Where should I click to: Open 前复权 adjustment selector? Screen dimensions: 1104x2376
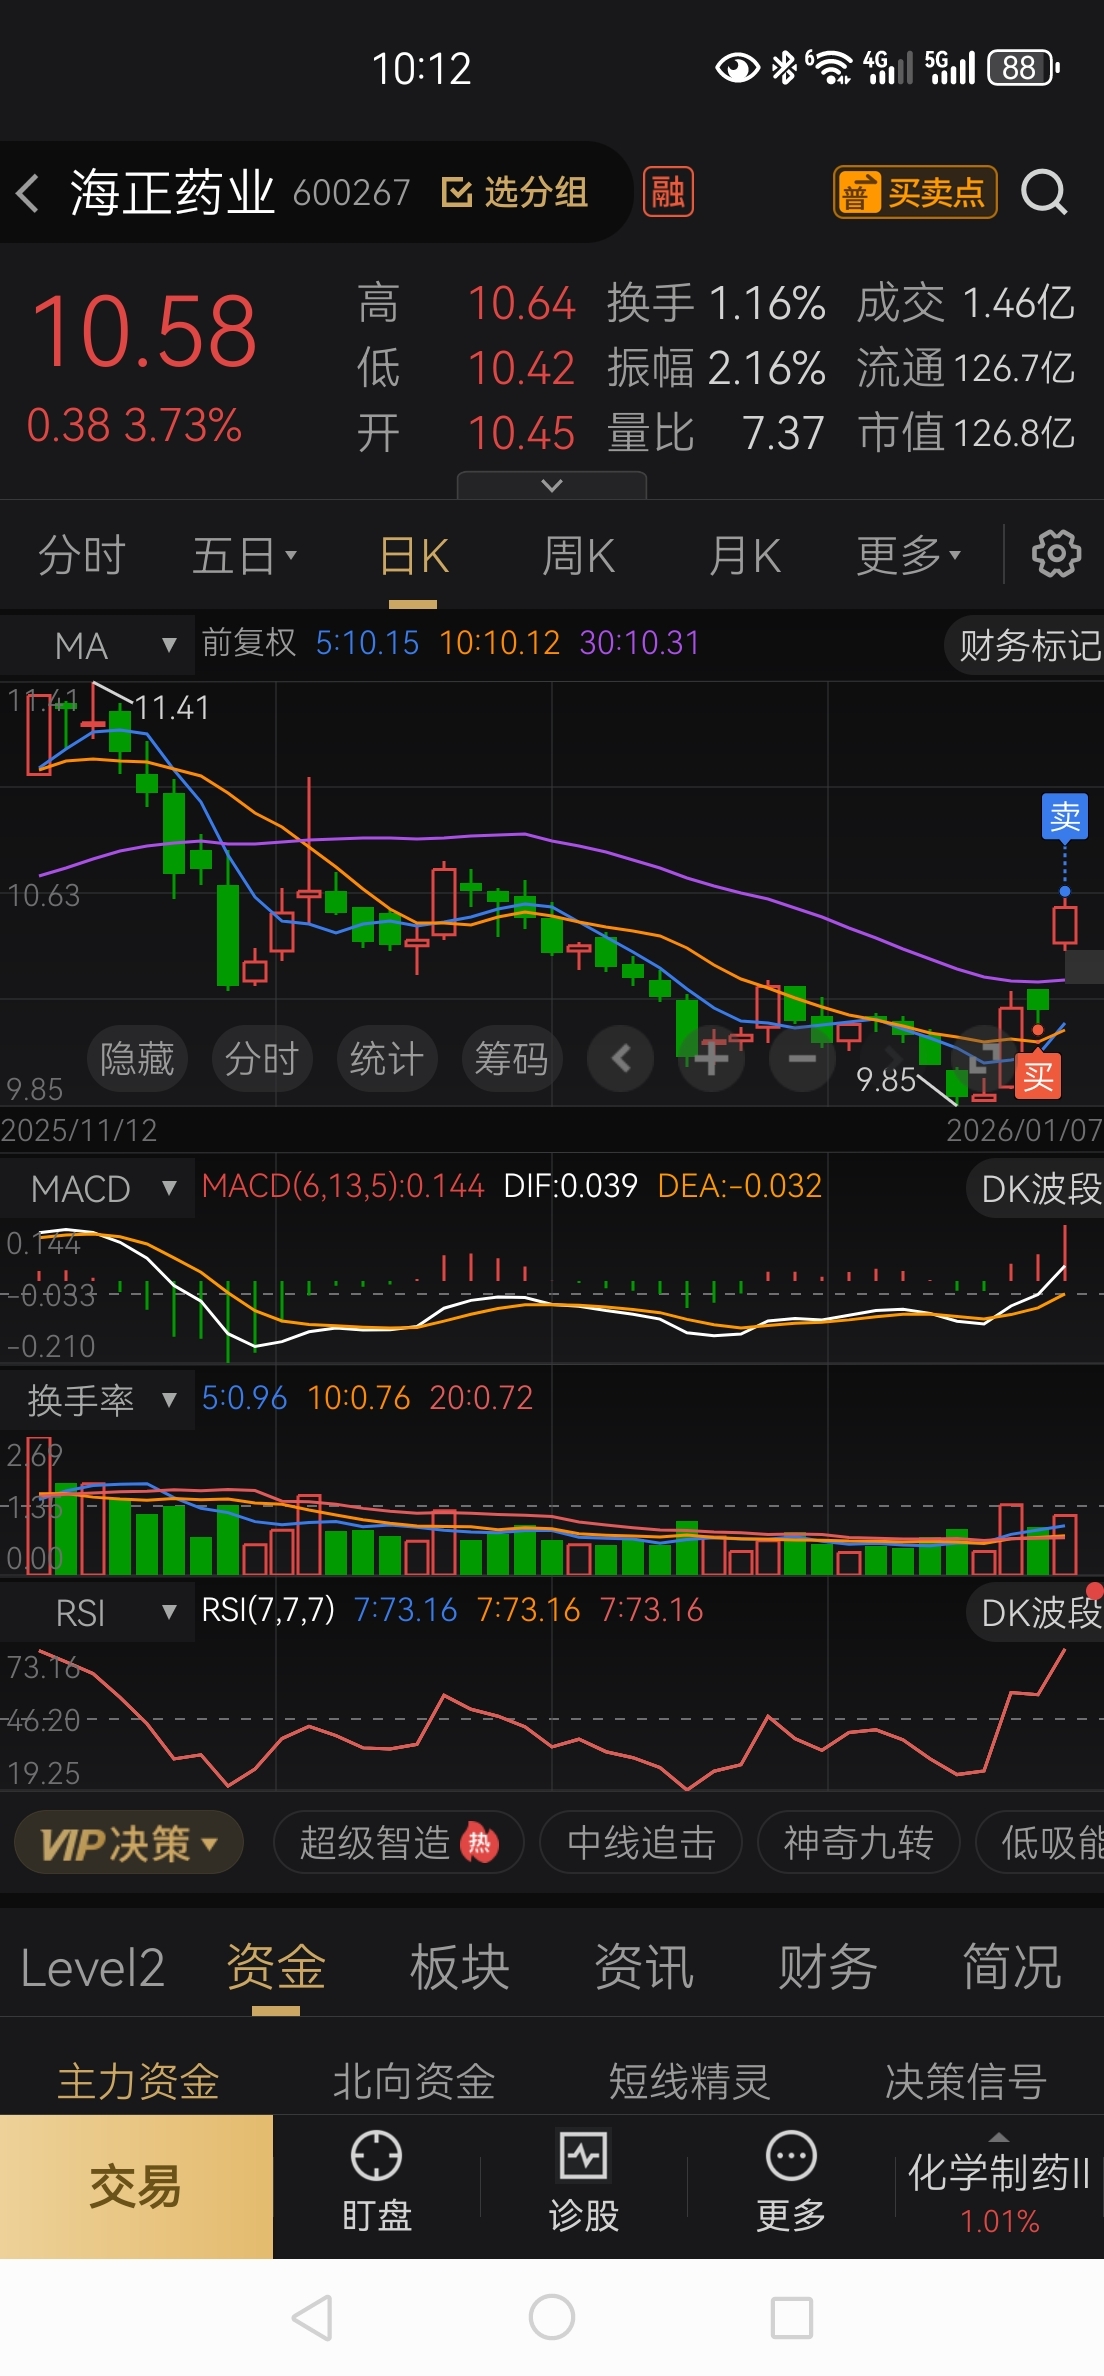pyautogui.click(x=249, y=642)
